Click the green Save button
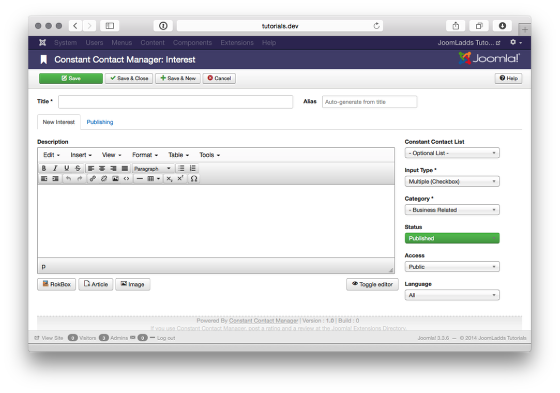Viewport: 560px width, 393px height. (71, 78)
